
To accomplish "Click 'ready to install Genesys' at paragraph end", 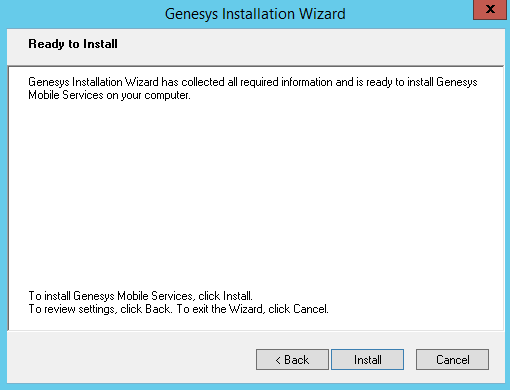I will [422, 82].
